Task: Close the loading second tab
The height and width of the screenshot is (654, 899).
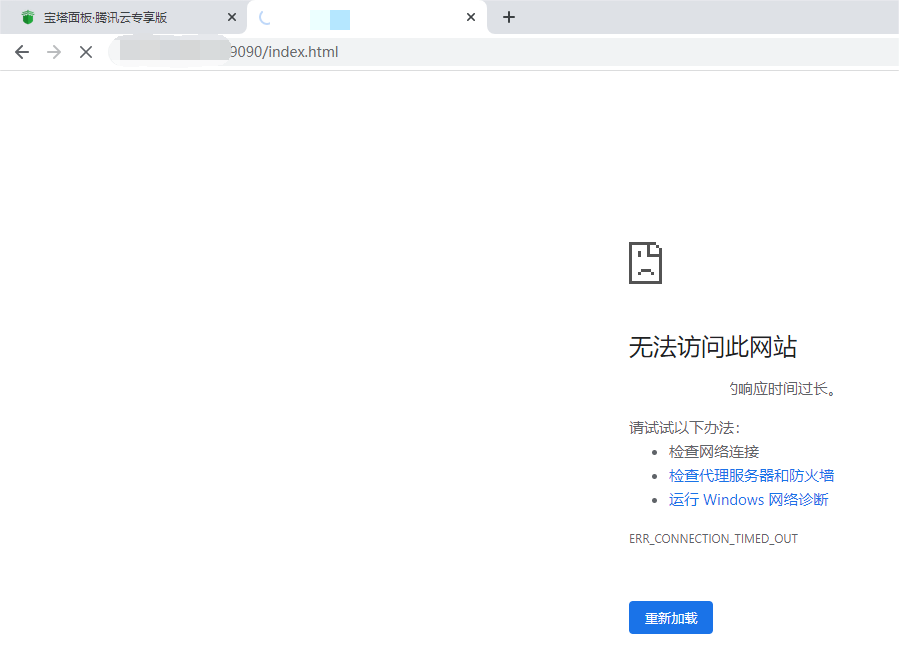Action: pos(470,17)
